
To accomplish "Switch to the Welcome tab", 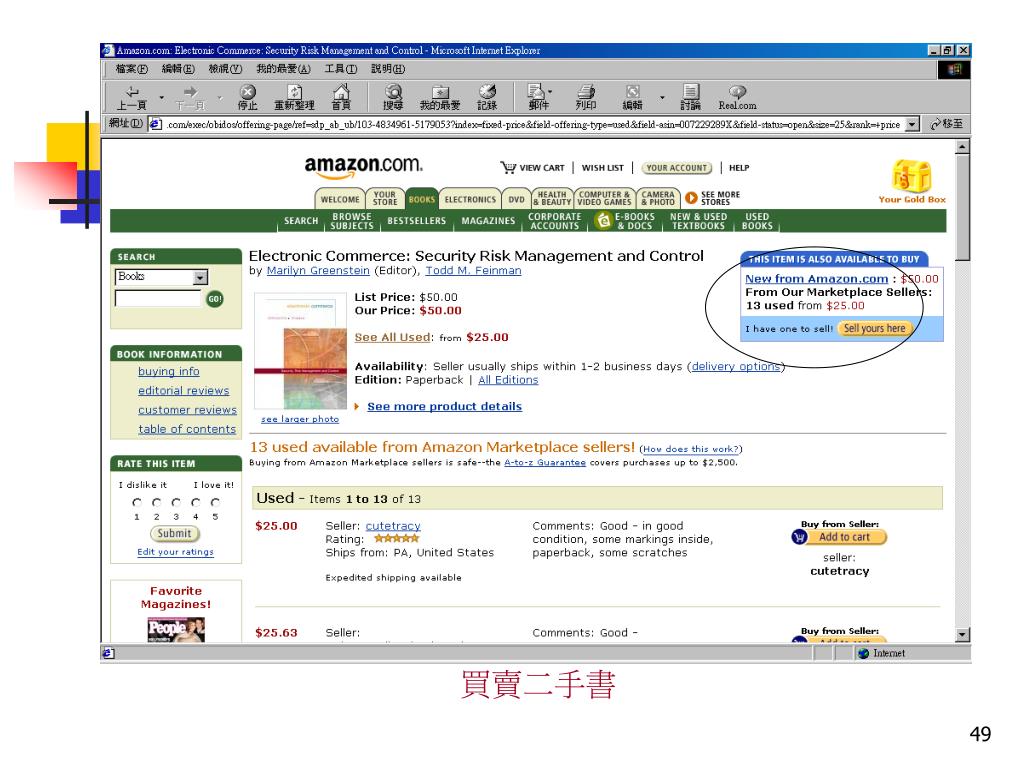I will [x=340, y=199].
